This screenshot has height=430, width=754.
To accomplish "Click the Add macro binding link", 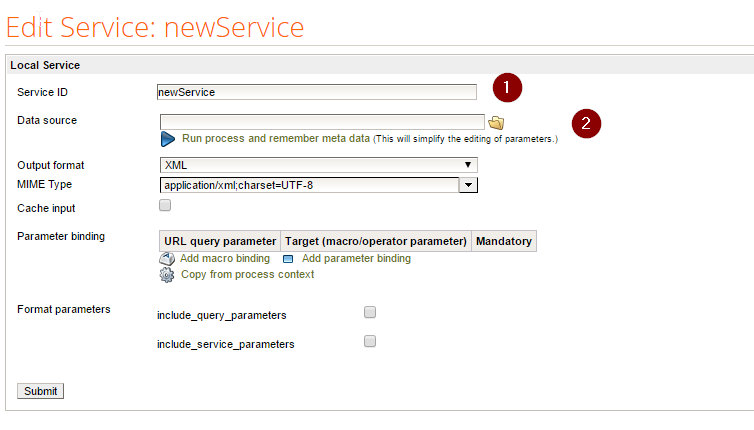I will click(x=225, y=258).
